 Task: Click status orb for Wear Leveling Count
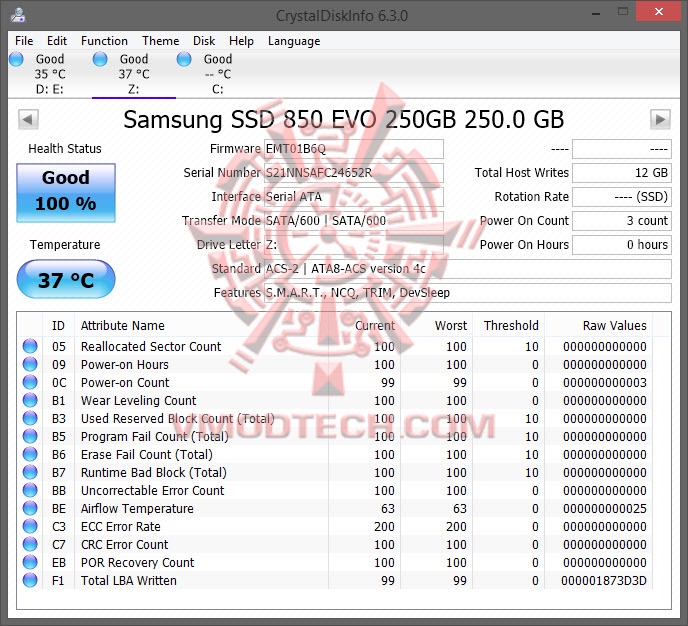tap(30, 400)
